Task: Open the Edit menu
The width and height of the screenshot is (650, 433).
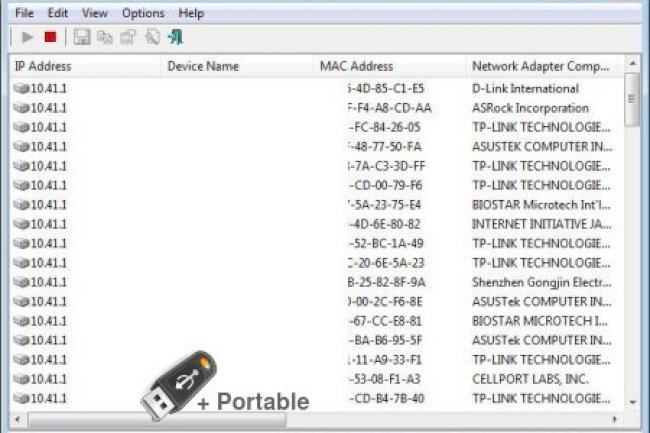Action: 58,13
